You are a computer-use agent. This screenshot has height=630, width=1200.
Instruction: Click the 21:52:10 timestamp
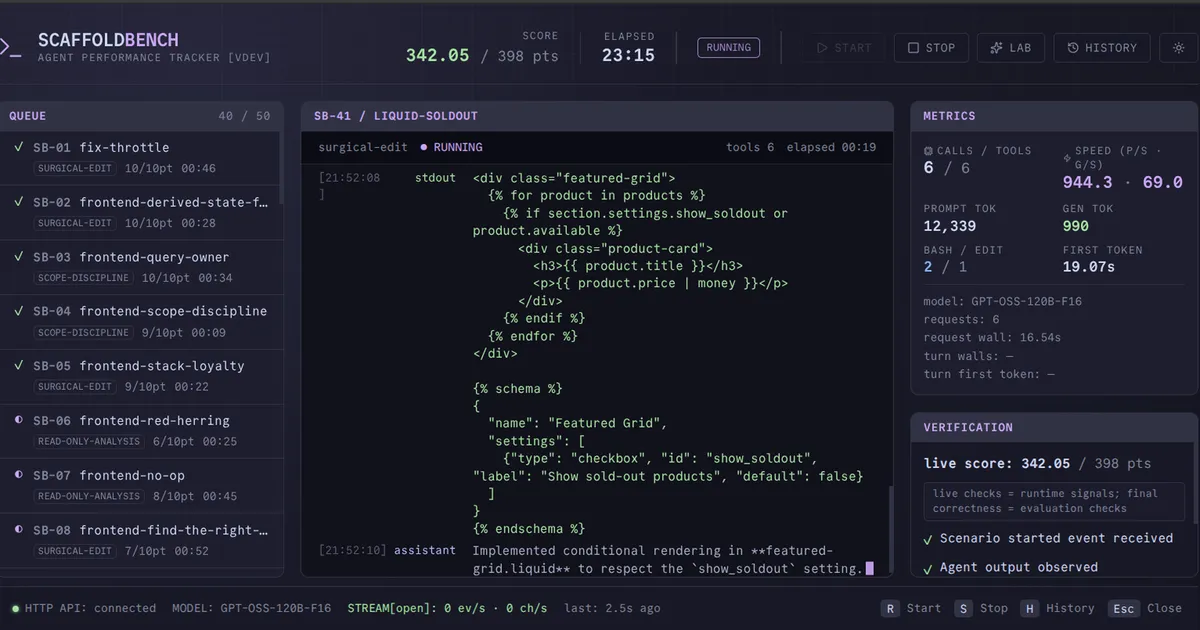pos(352,551)
